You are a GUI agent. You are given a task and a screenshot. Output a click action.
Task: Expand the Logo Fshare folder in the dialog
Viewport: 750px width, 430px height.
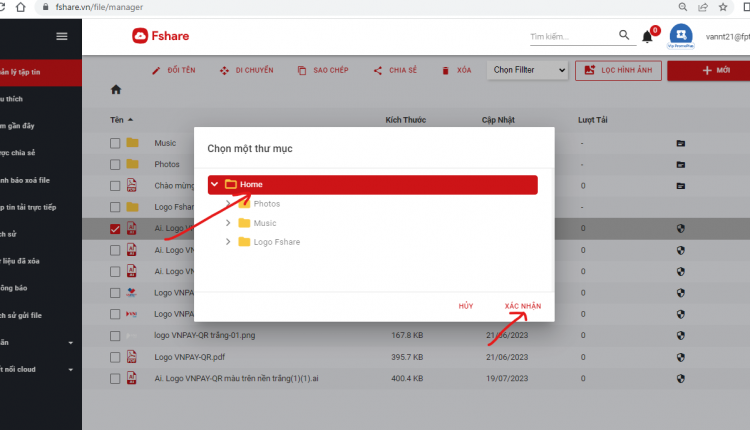click(228, 242)
